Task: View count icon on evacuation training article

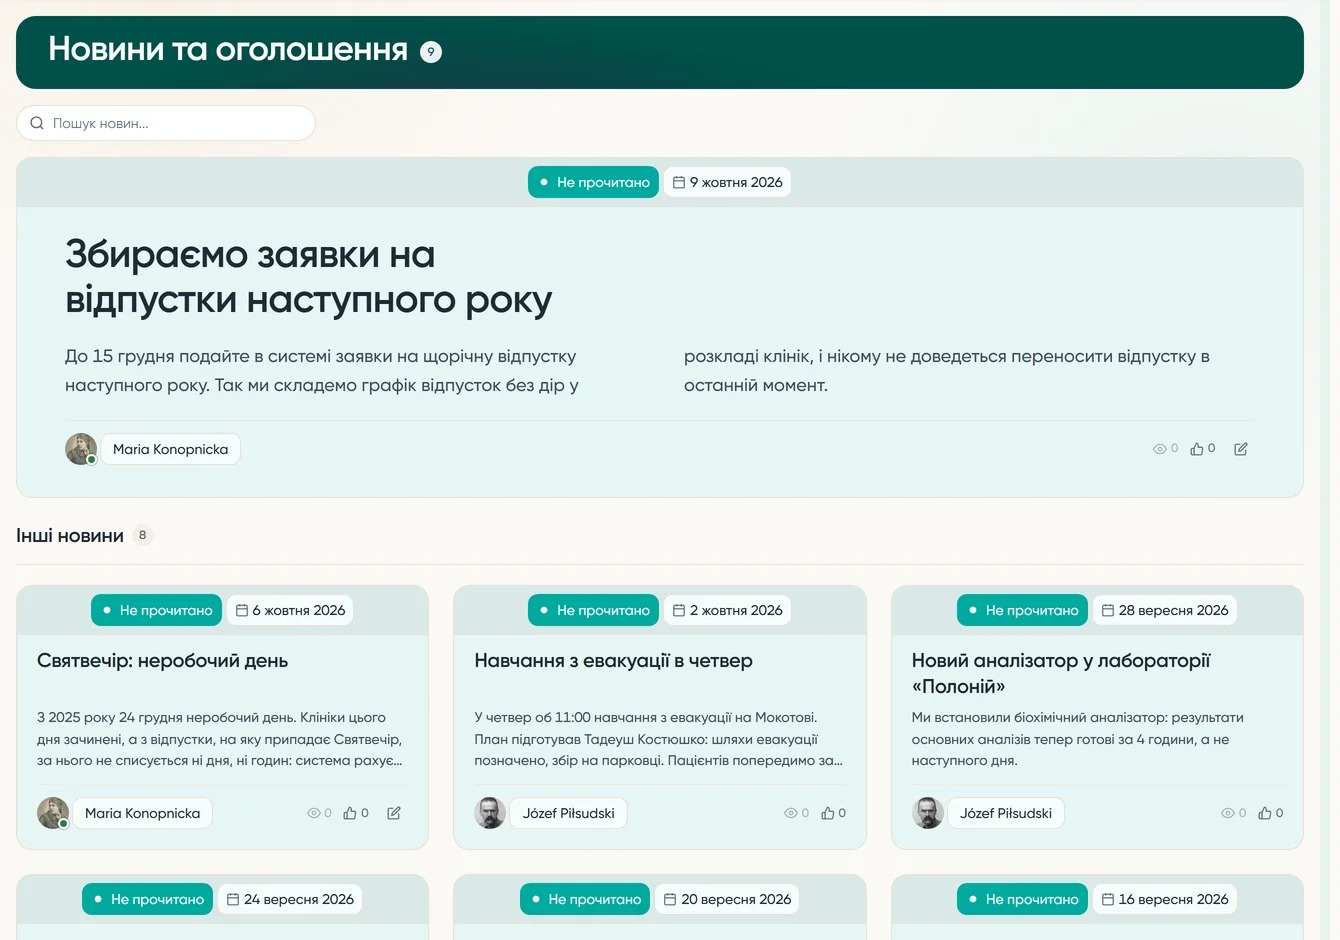Action: [791, 813]
